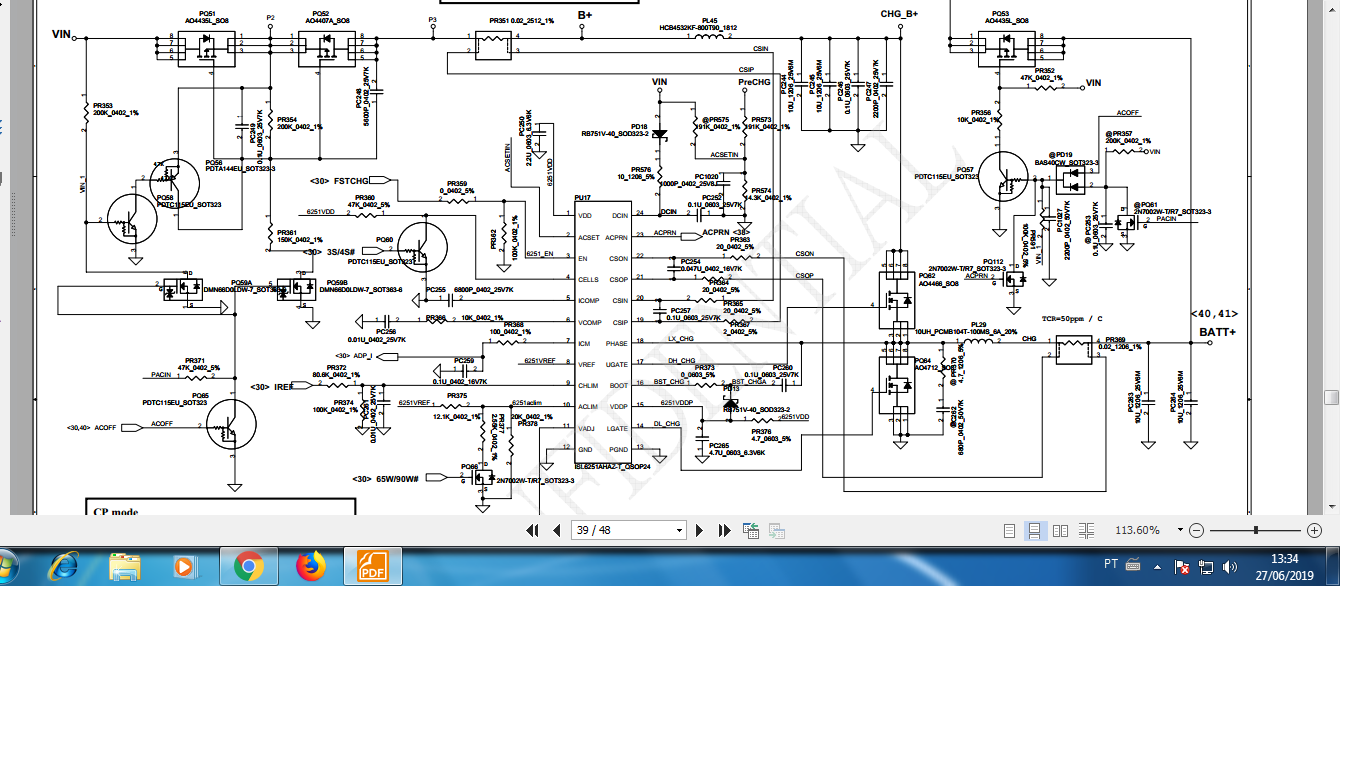
Task: Open the volume speaker tray icon
Action: click(x=1229, y=567)
